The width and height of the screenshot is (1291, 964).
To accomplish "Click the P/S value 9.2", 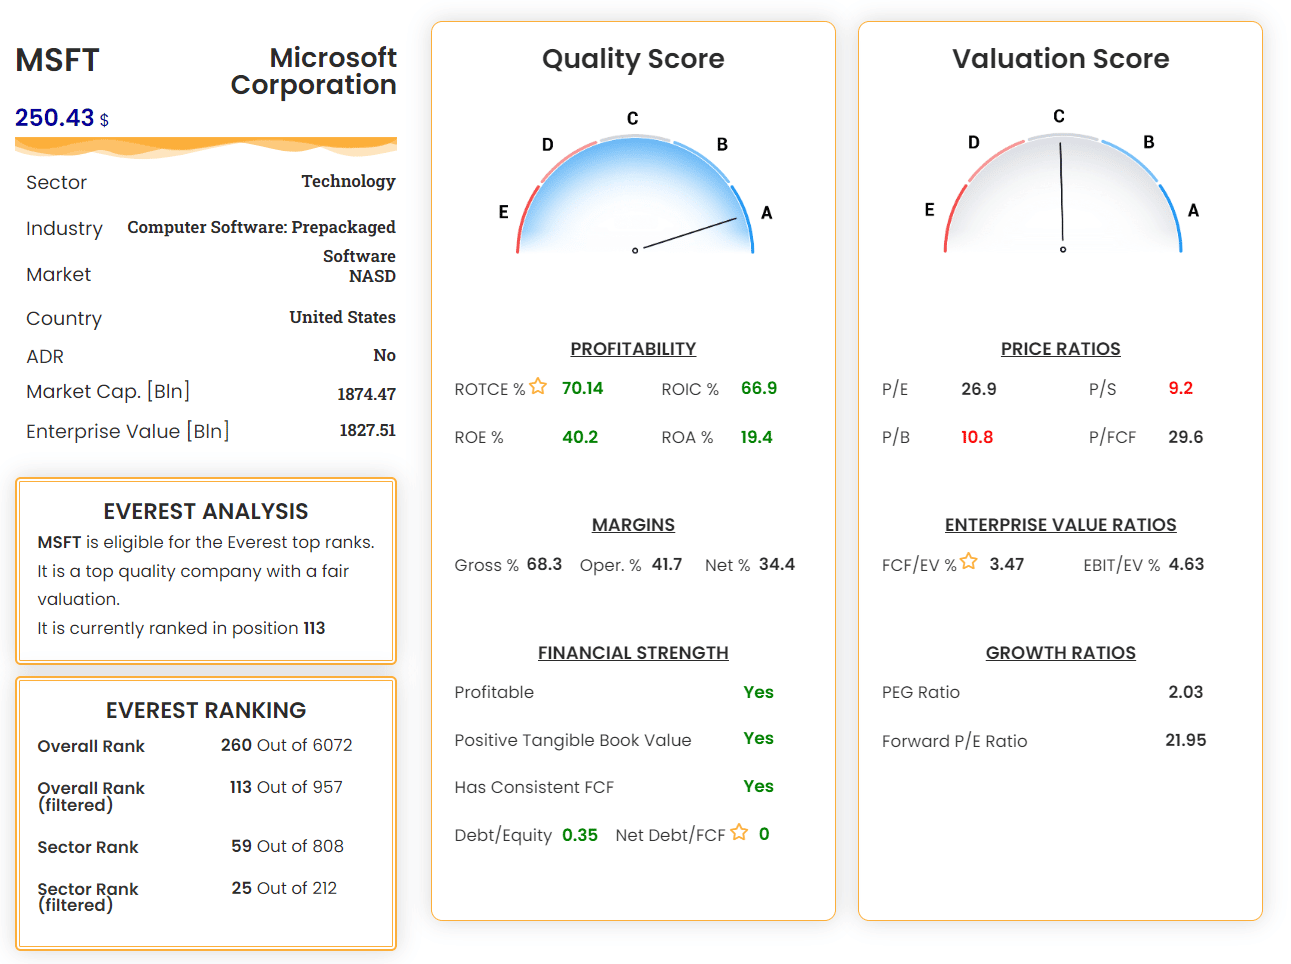I will 1181,388.
